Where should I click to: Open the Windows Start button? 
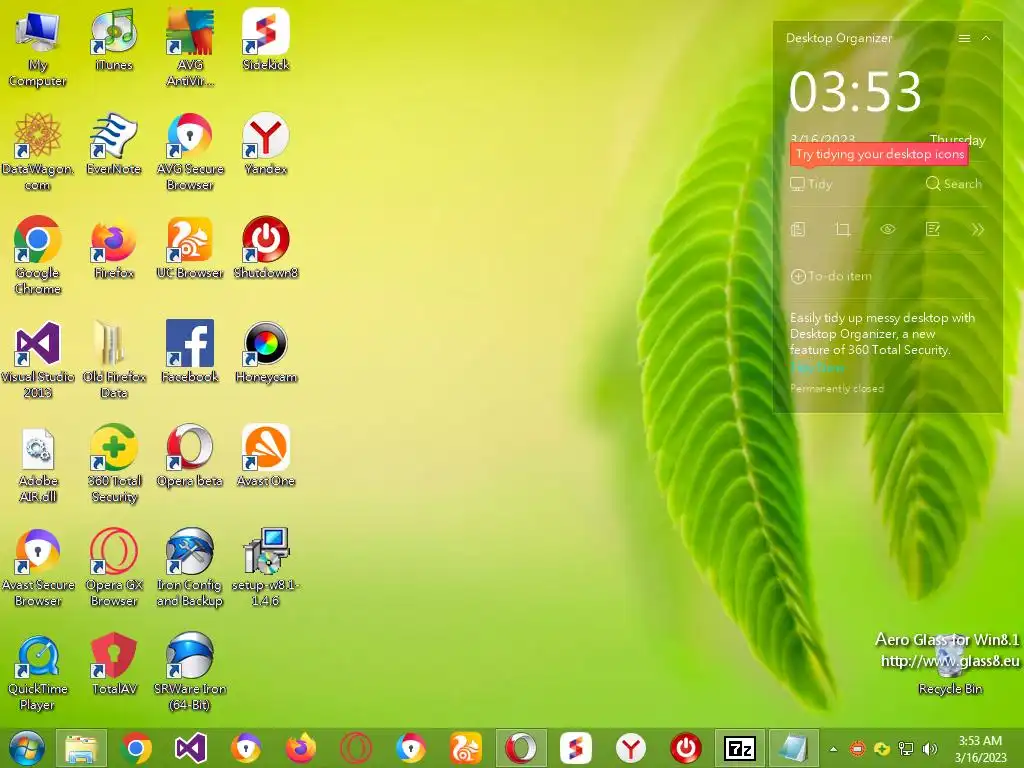tap(27, 748)
